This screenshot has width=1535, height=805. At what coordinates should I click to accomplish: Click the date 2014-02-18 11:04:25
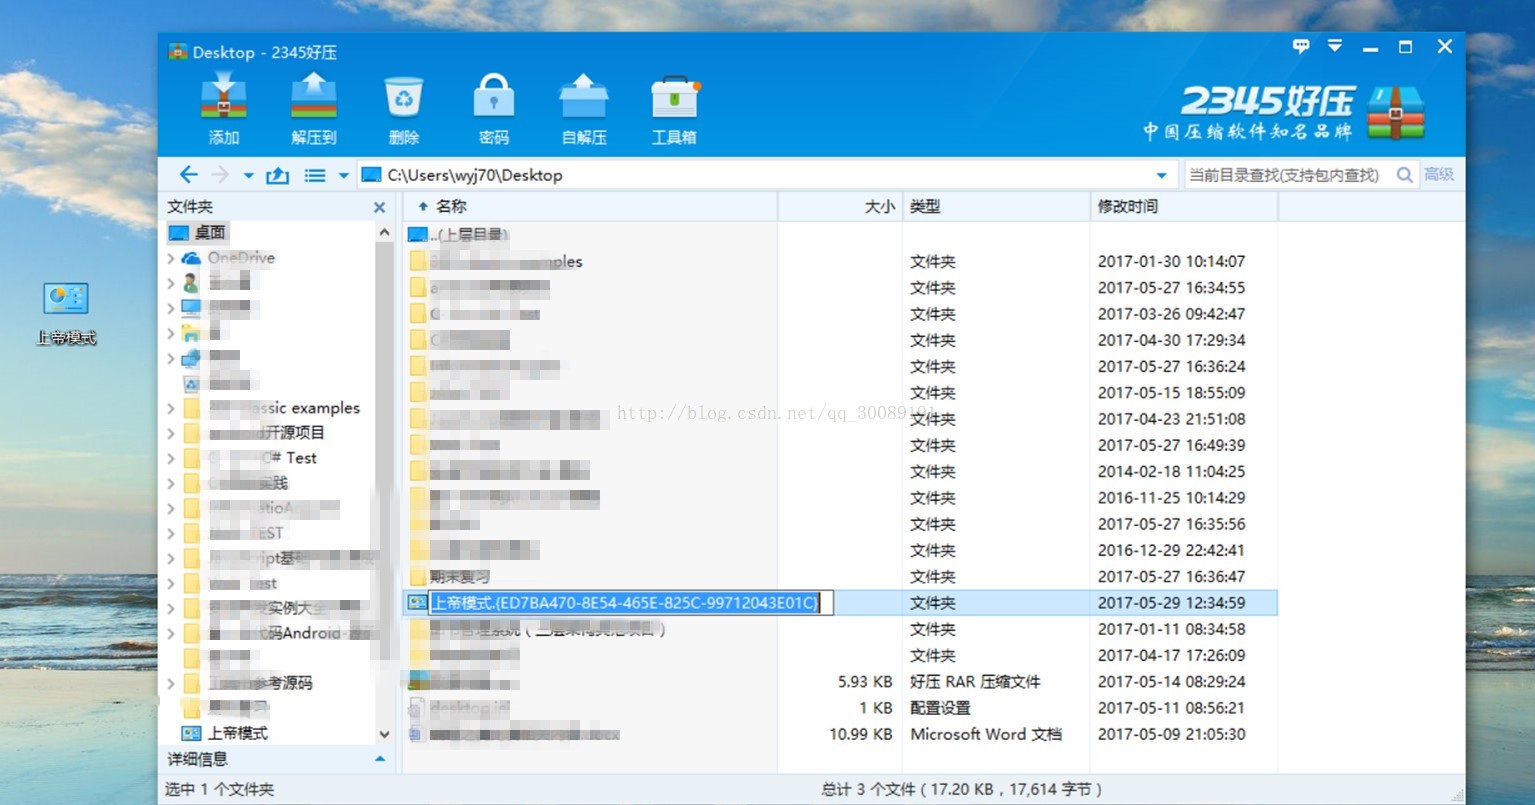(x=1171, y=471)
